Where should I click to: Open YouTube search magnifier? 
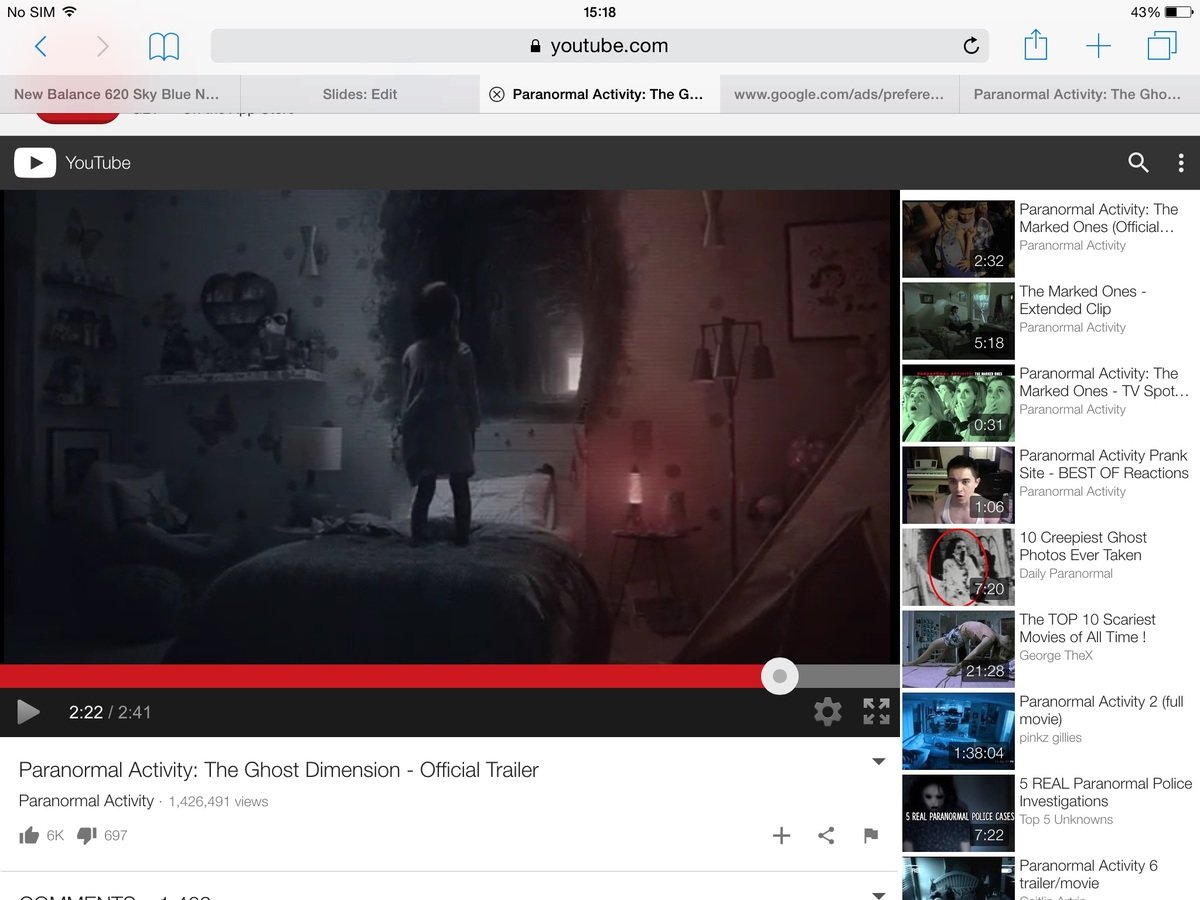1138,163
